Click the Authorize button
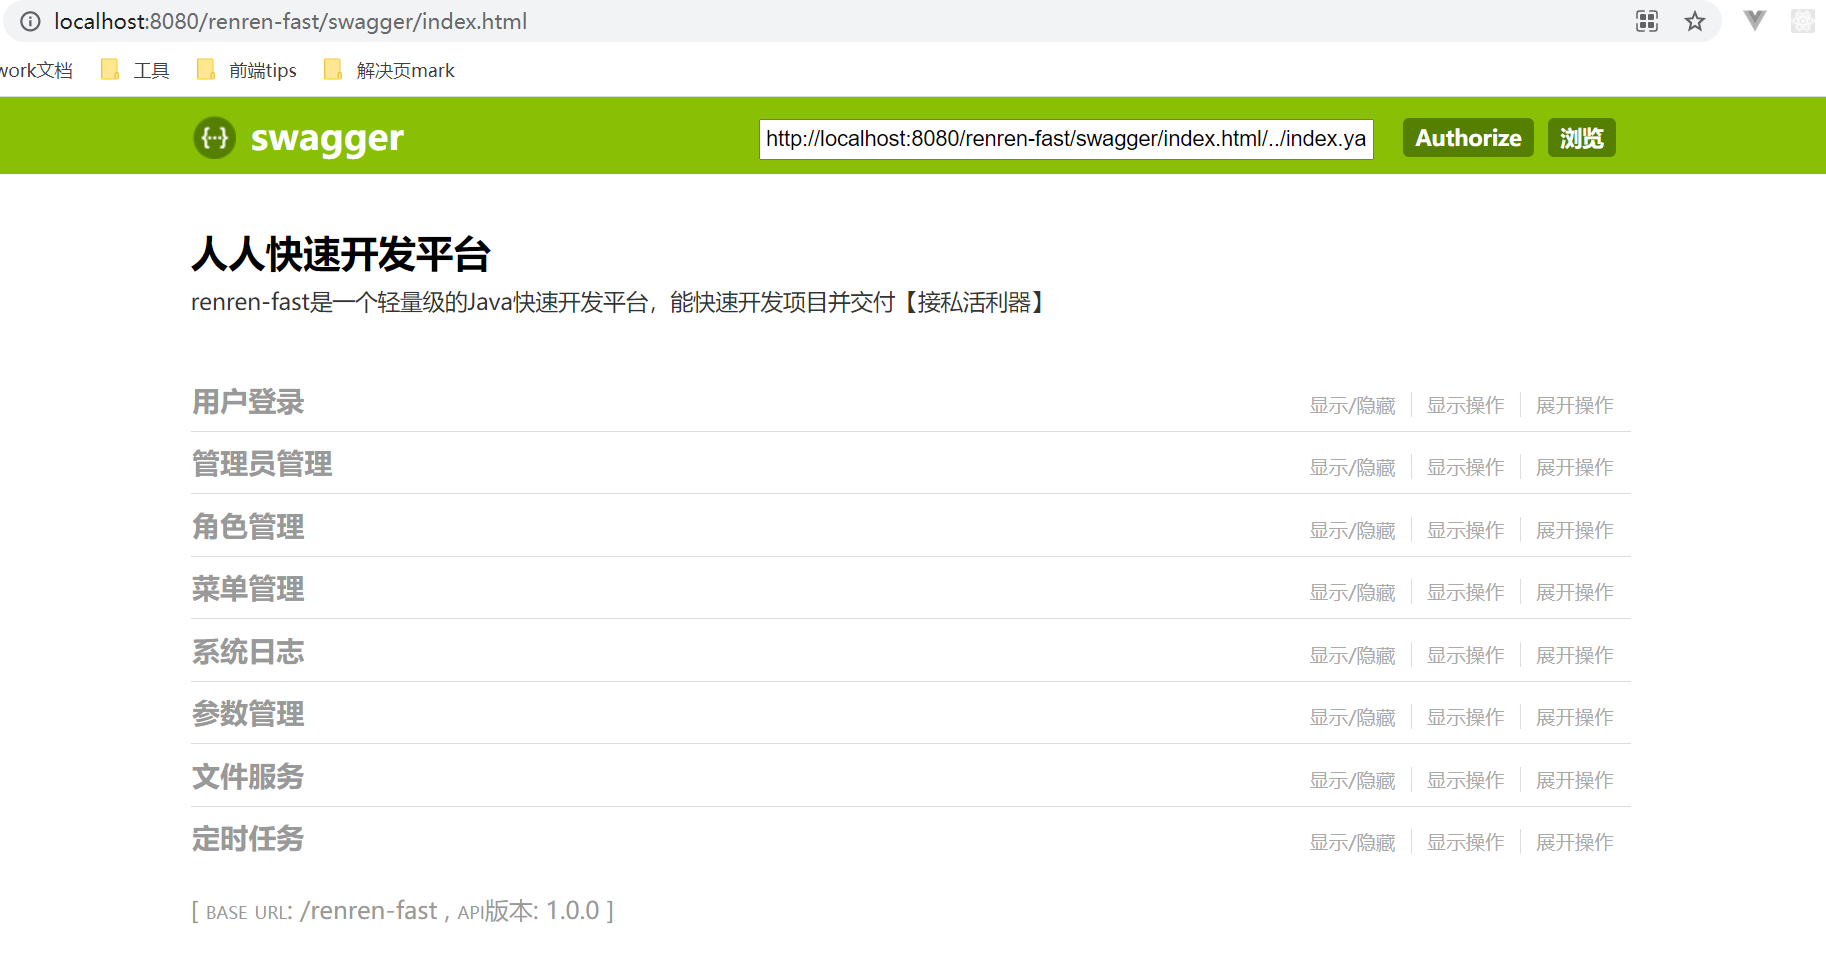 [x=1468, y=138]
